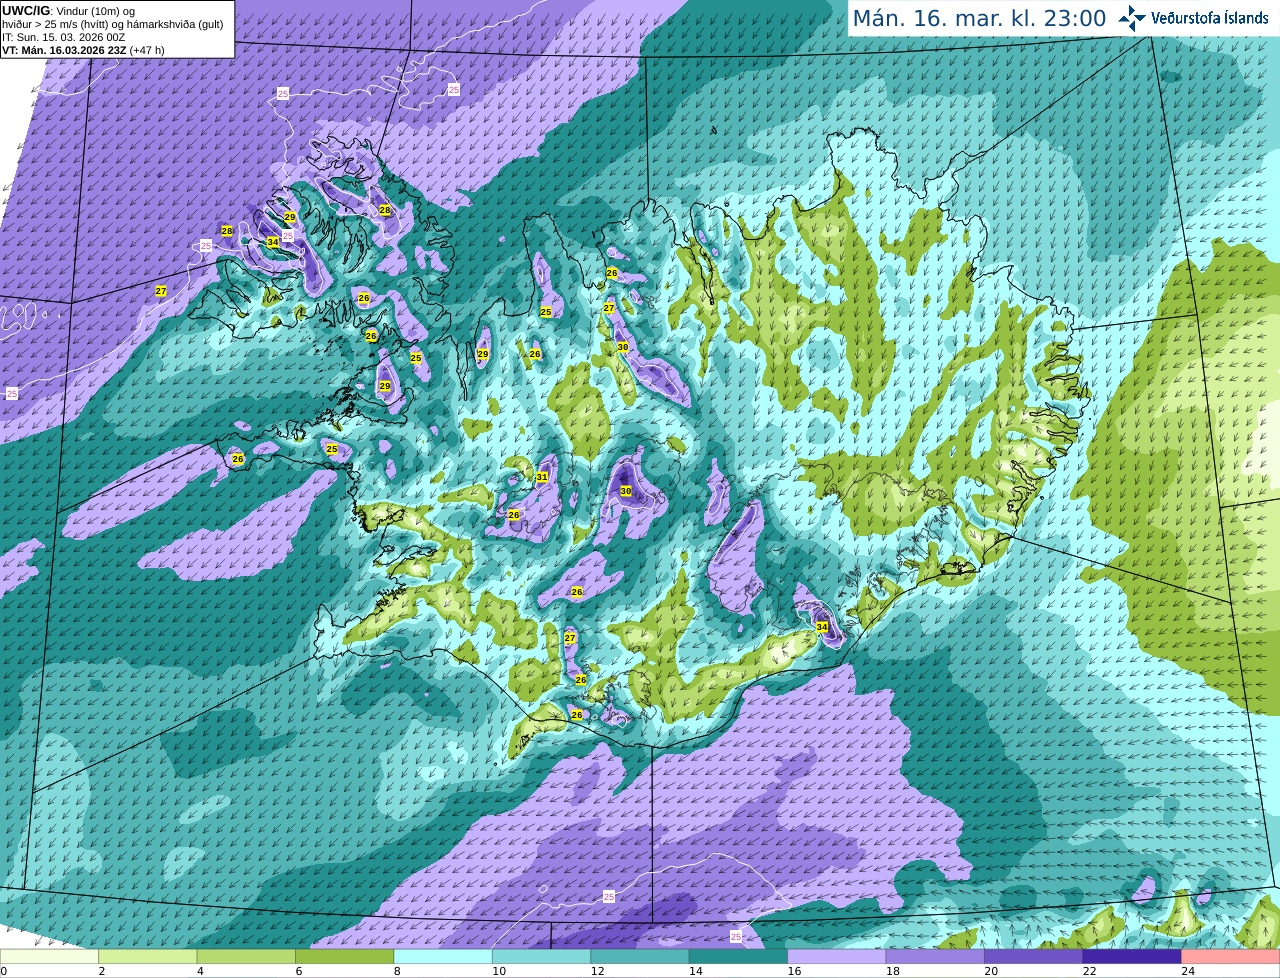
Task: Pick the dark teal 14–16 m/s legend swatch
Action: [x=738, y=956]
